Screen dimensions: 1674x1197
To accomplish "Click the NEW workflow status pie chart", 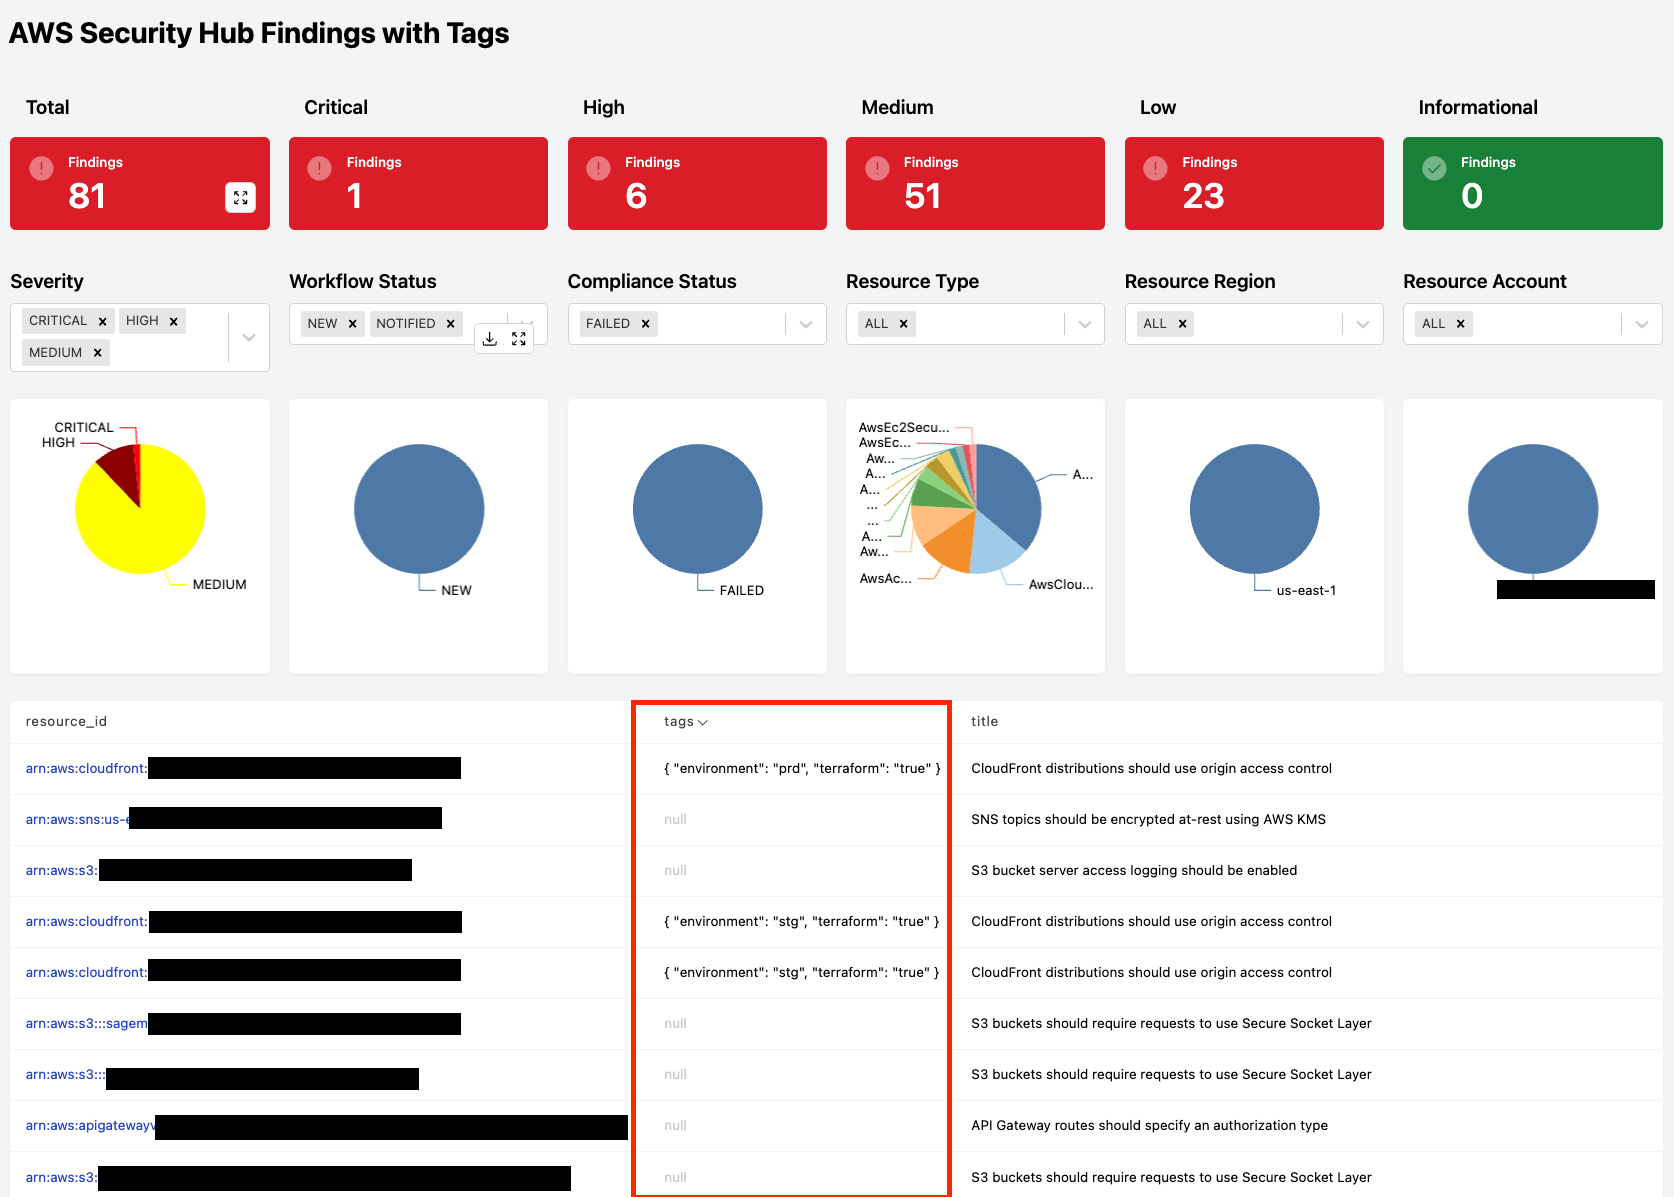I will coord(419,509).
